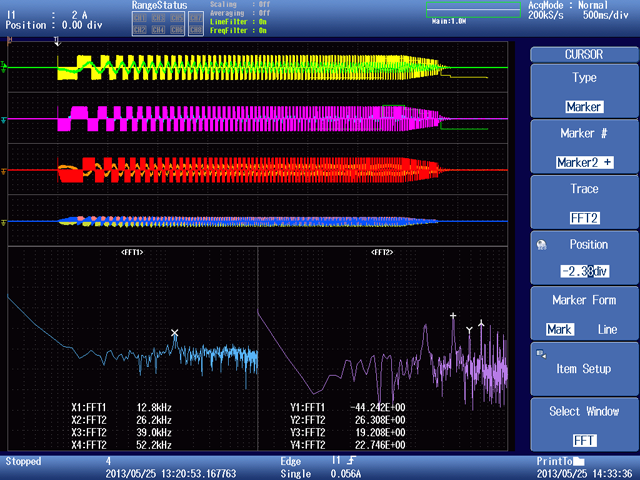Click the X2:FFT2 26.2kHz marker readout
The height and width of the screenshot is (480, 640).
click(121, 420)
